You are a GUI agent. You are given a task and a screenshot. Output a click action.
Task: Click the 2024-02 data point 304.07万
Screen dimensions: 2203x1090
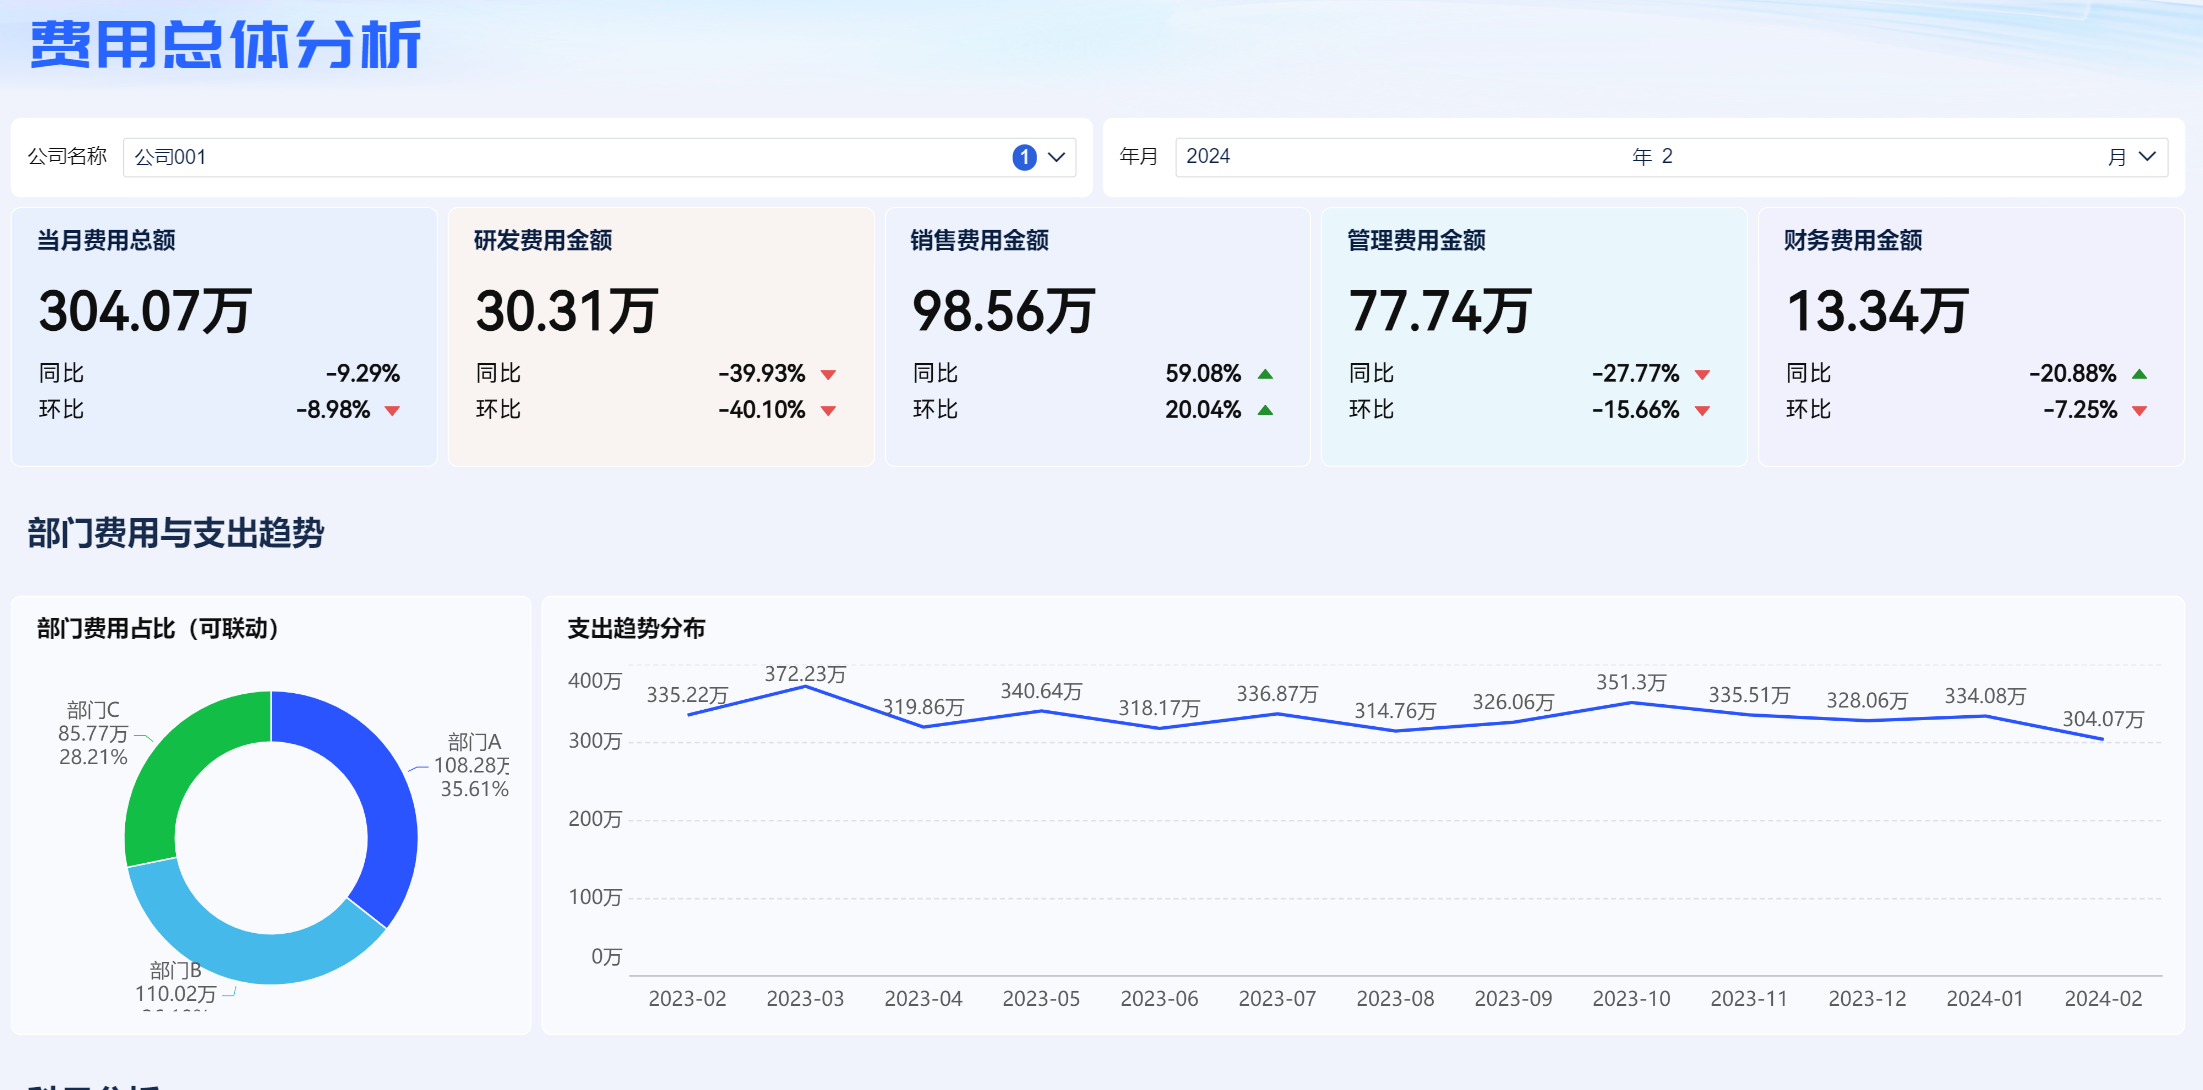2102,739
